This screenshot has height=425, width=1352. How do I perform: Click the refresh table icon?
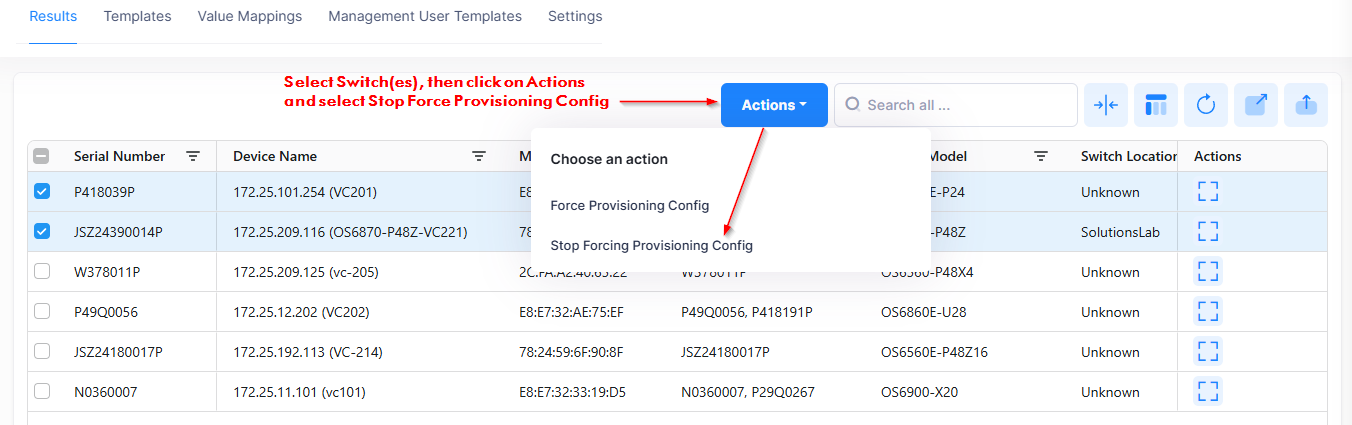1206,105
